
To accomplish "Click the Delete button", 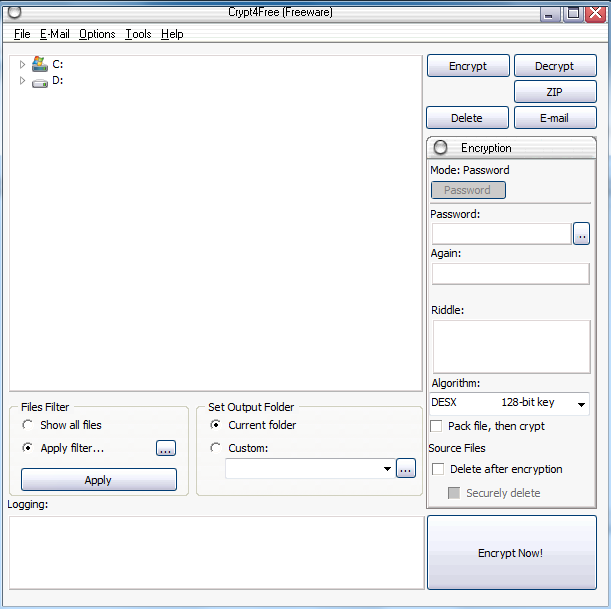I will point(467,118).
